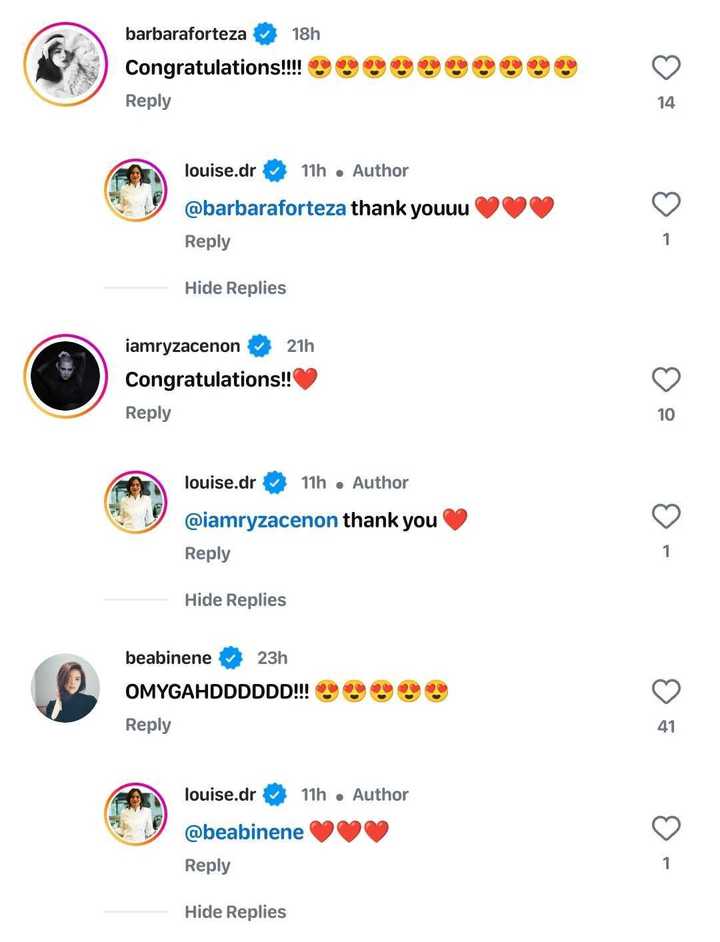Collapse replies under barbaraforteza's comment

[x=235, y=288]
